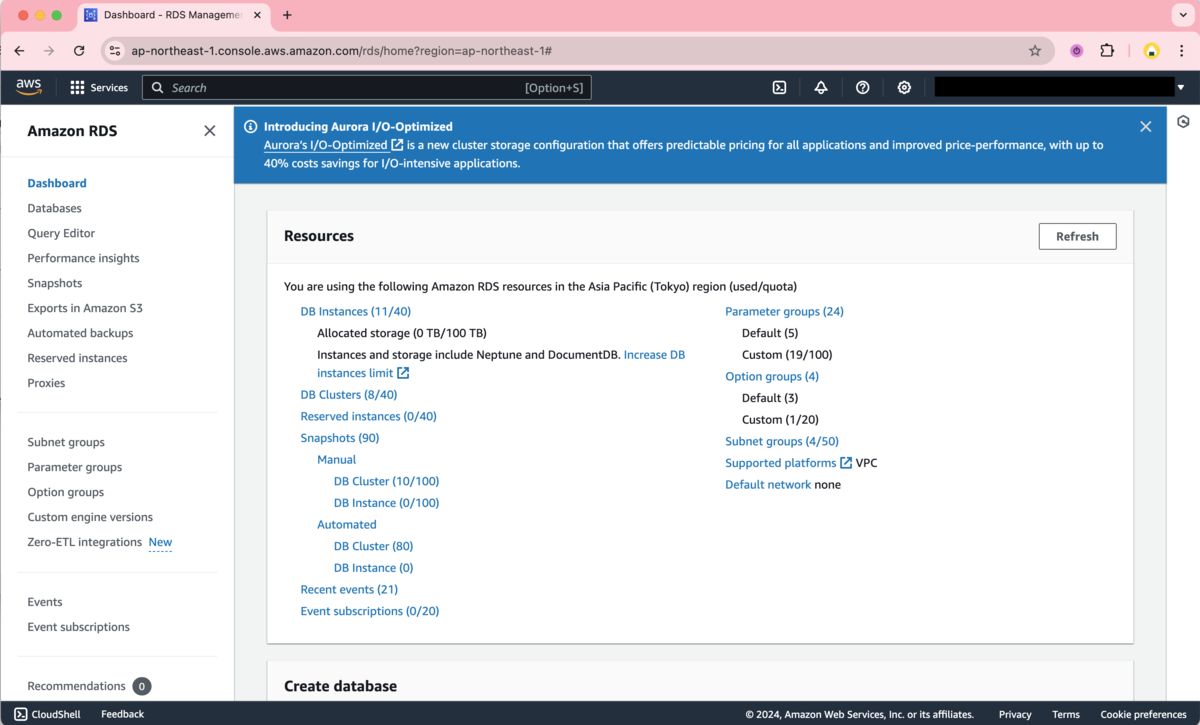Open DB Instances (11/40) link
Viewport: 1200px width, 725px height.
click(x=355, y=311)
